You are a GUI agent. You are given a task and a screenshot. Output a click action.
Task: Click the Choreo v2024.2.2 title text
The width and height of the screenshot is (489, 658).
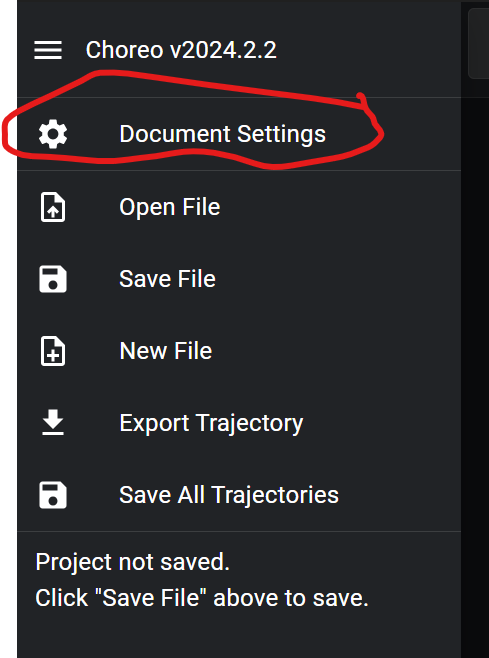(181, 50)
